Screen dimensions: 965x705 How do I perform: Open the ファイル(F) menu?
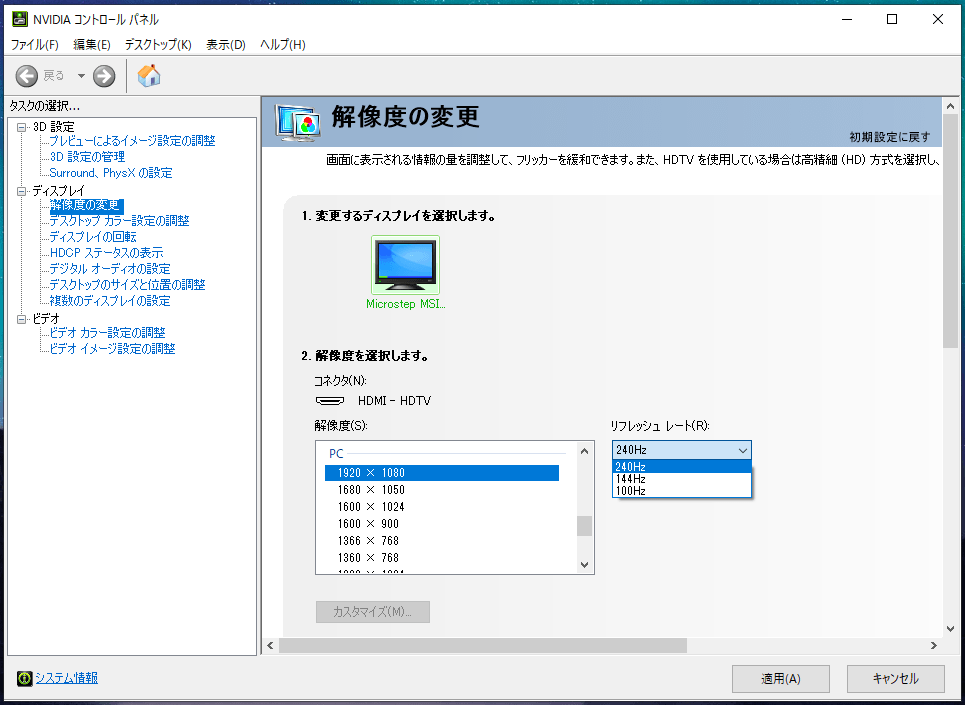click(x=35, y=45)
